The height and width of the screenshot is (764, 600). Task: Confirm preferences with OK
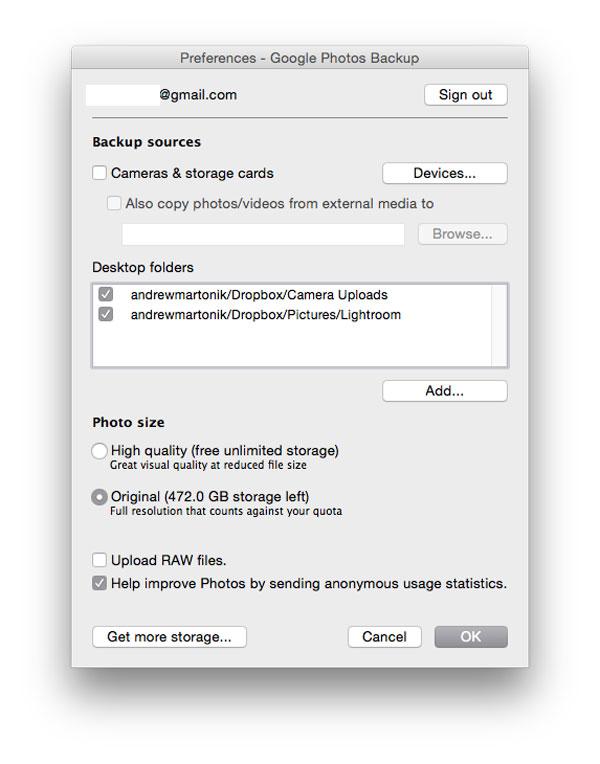coord(471,637)
